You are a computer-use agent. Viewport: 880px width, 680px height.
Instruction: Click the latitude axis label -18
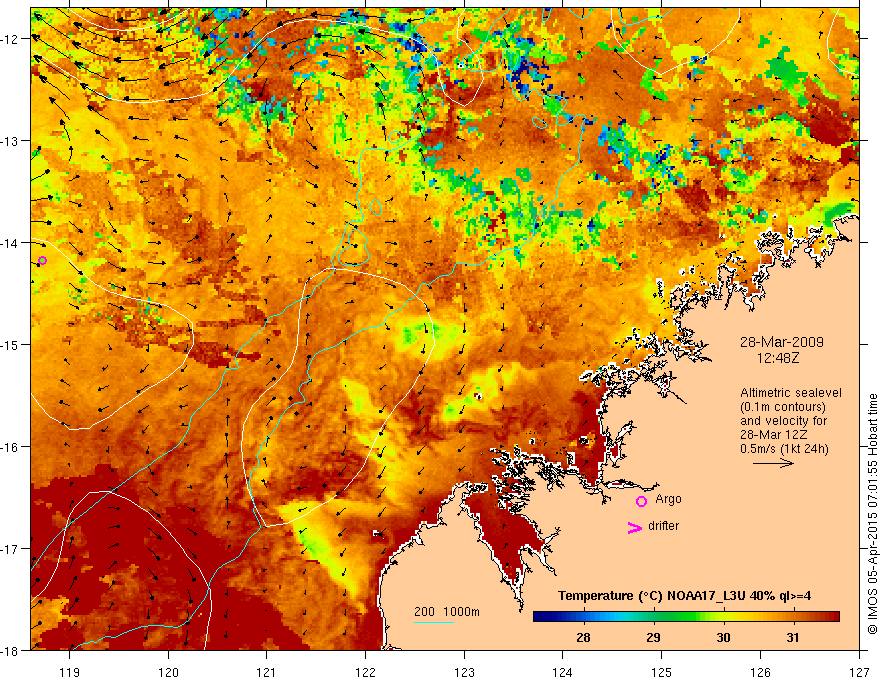(x=11, y=650)
